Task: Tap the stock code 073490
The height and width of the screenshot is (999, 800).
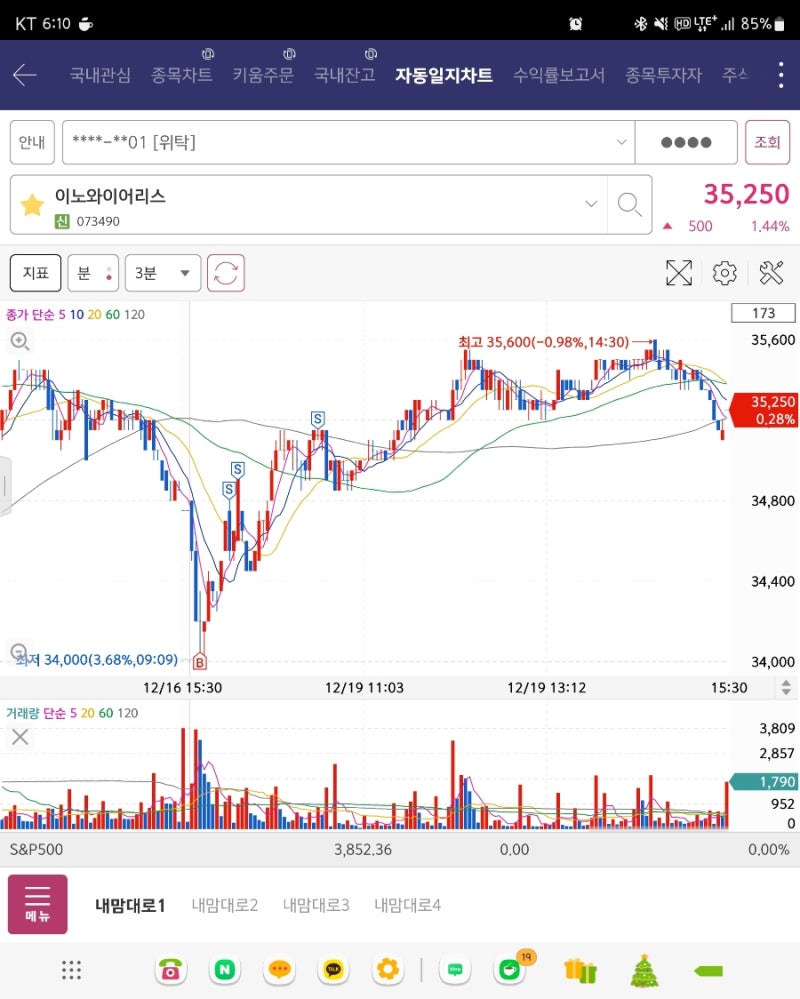Action: 98,222
